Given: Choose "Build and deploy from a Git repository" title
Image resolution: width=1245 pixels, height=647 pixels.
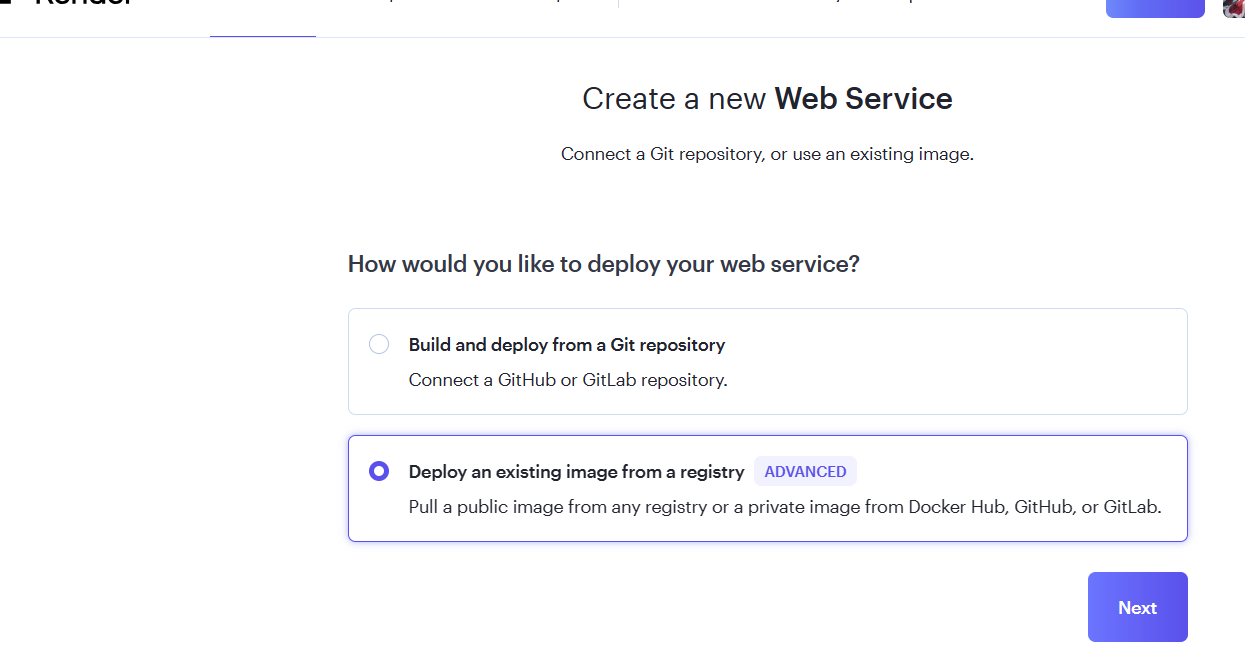Looking at the screenshot, I should (567, 345).
